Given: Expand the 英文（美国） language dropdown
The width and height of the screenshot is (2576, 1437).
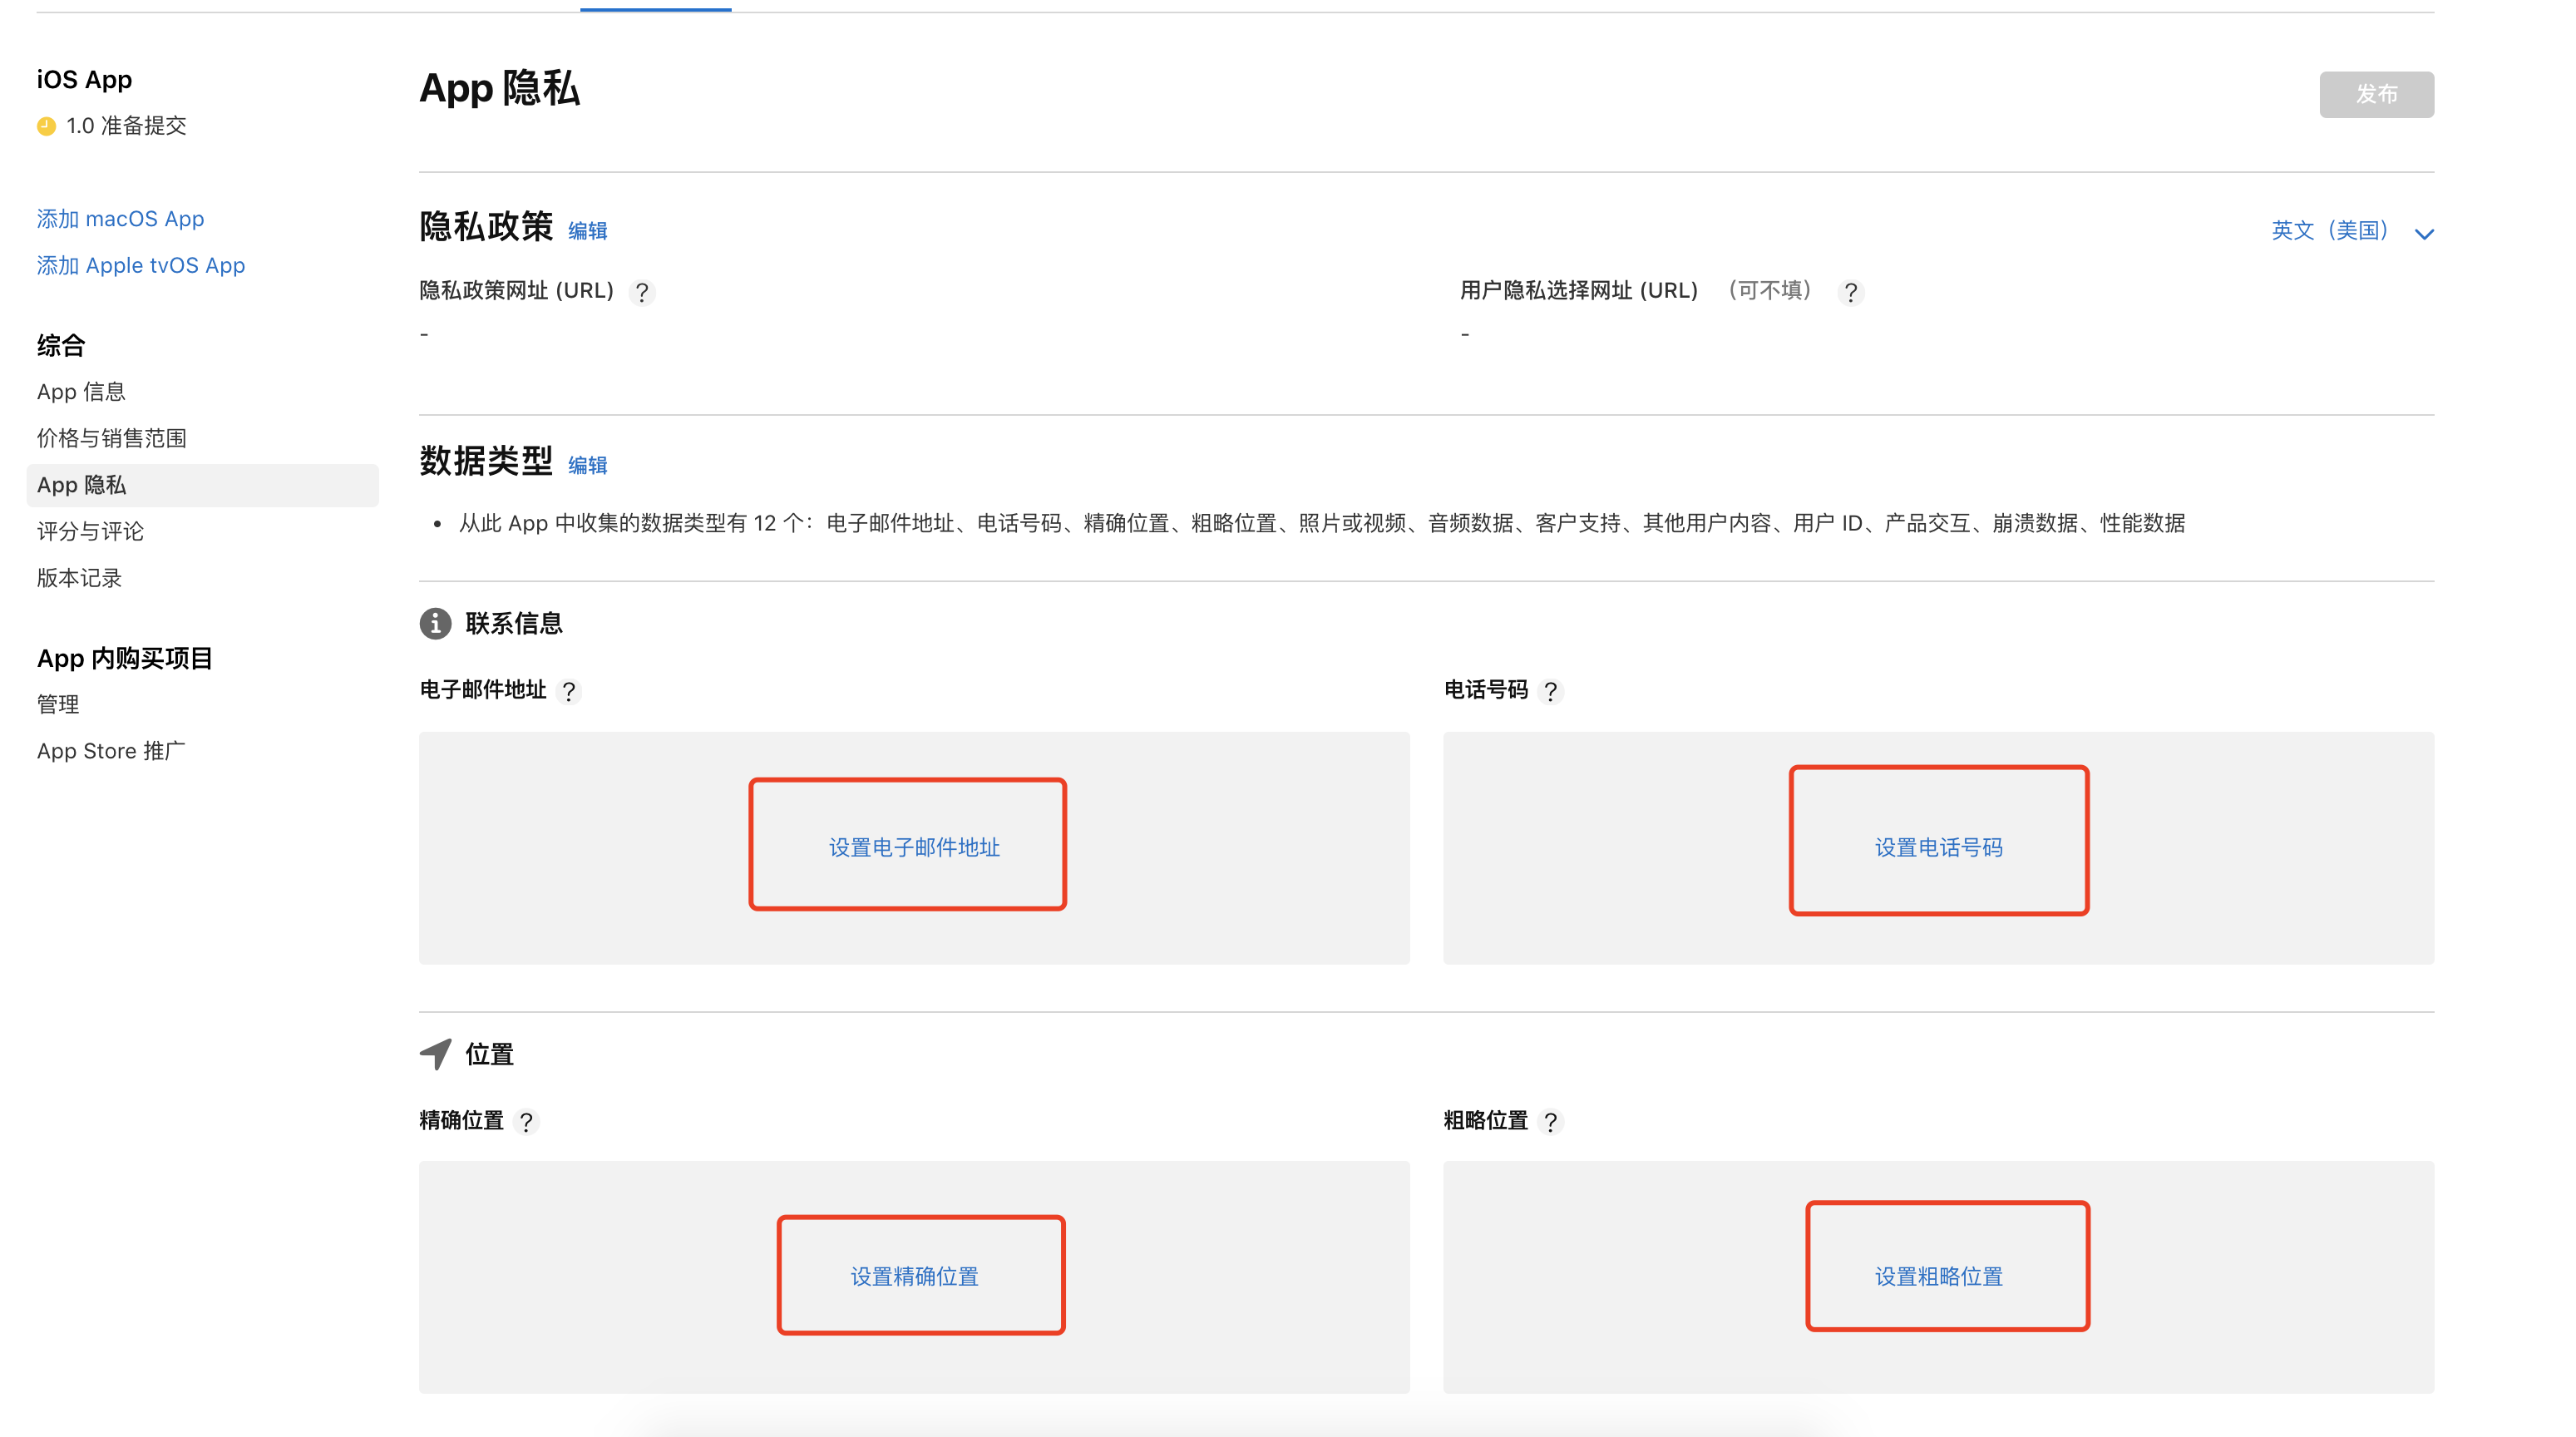Looking at the screenshot, I should coord(2352,231).
